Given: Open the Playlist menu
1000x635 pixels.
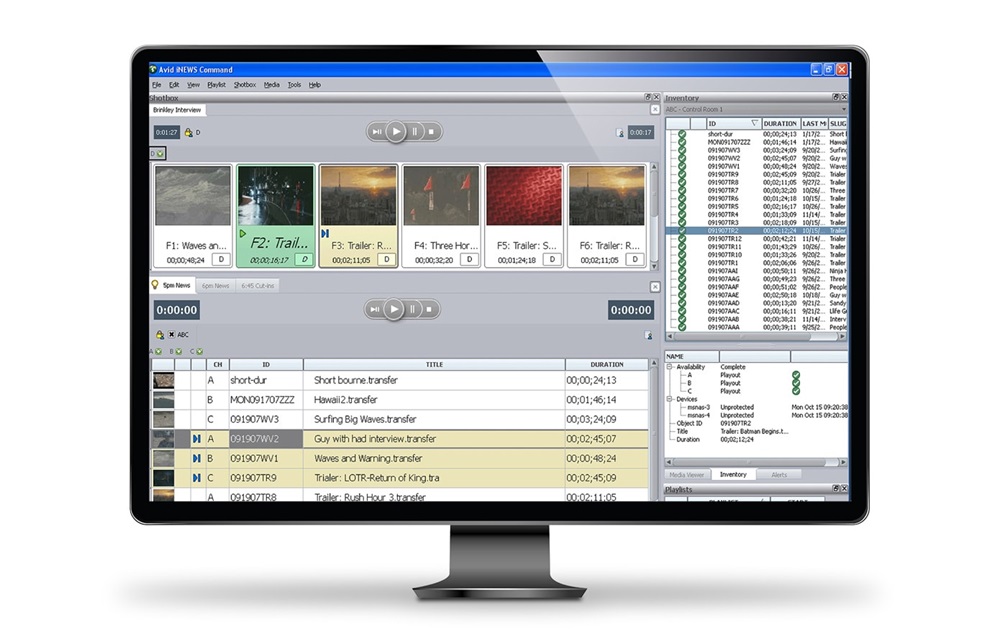Looking at the screenshot, I should pyautogui.click(x=216, y=85).
